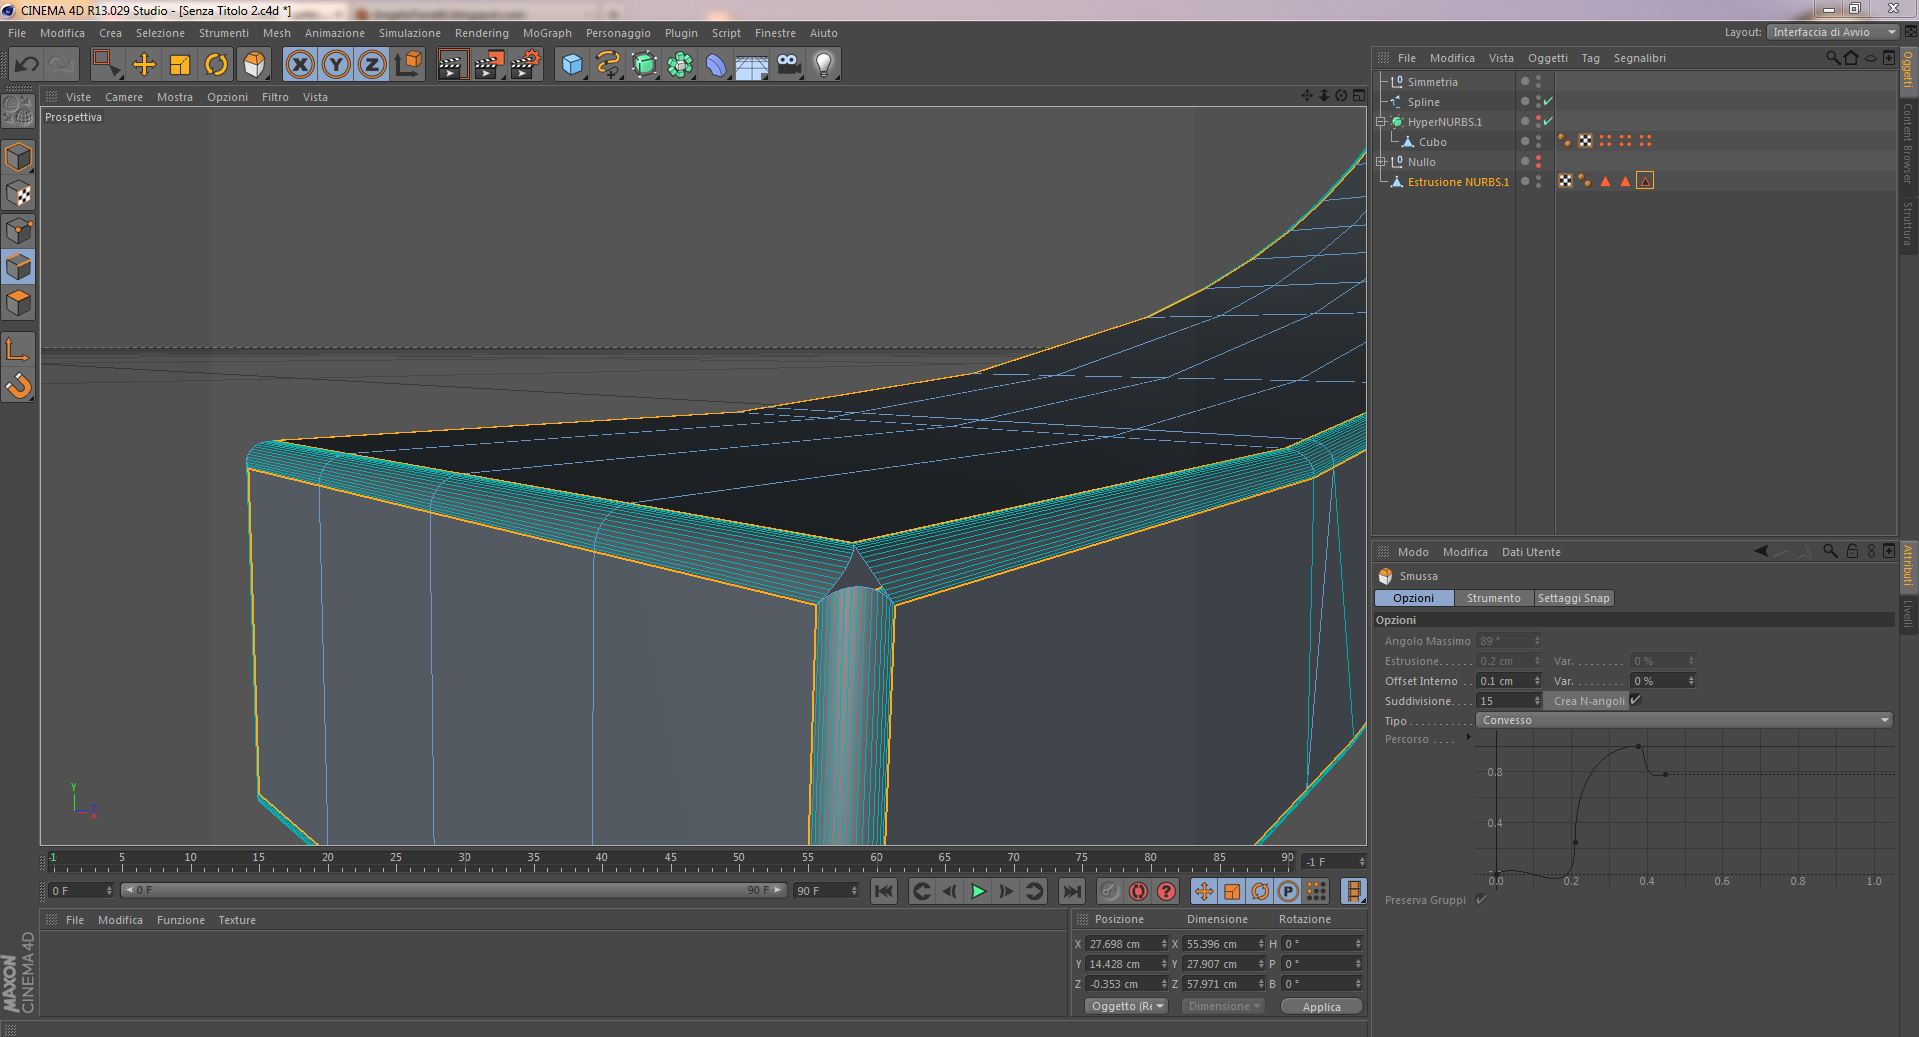Click the Make Editable icon
Screen dimensions: 1919x1037
click(18, 110)
